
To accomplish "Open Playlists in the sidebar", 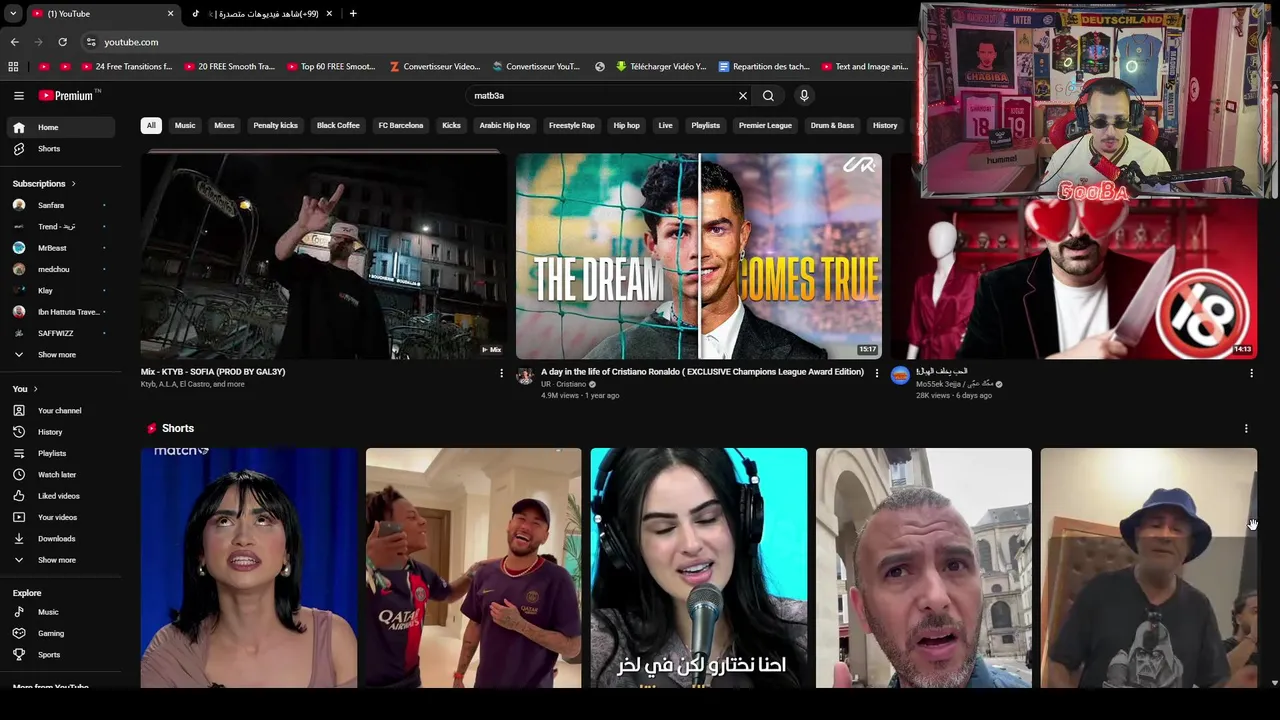I will click(60, 453).
